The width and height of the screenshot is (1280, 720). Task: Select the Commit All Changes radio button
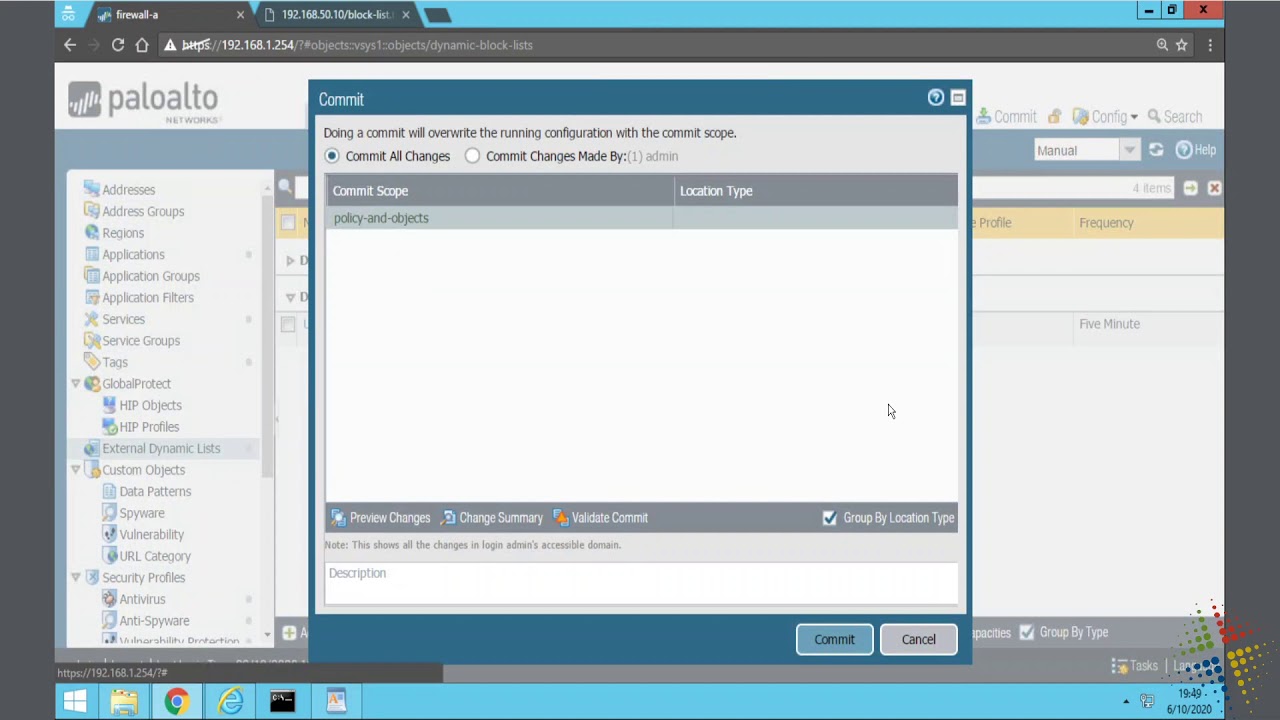point(332,156)
